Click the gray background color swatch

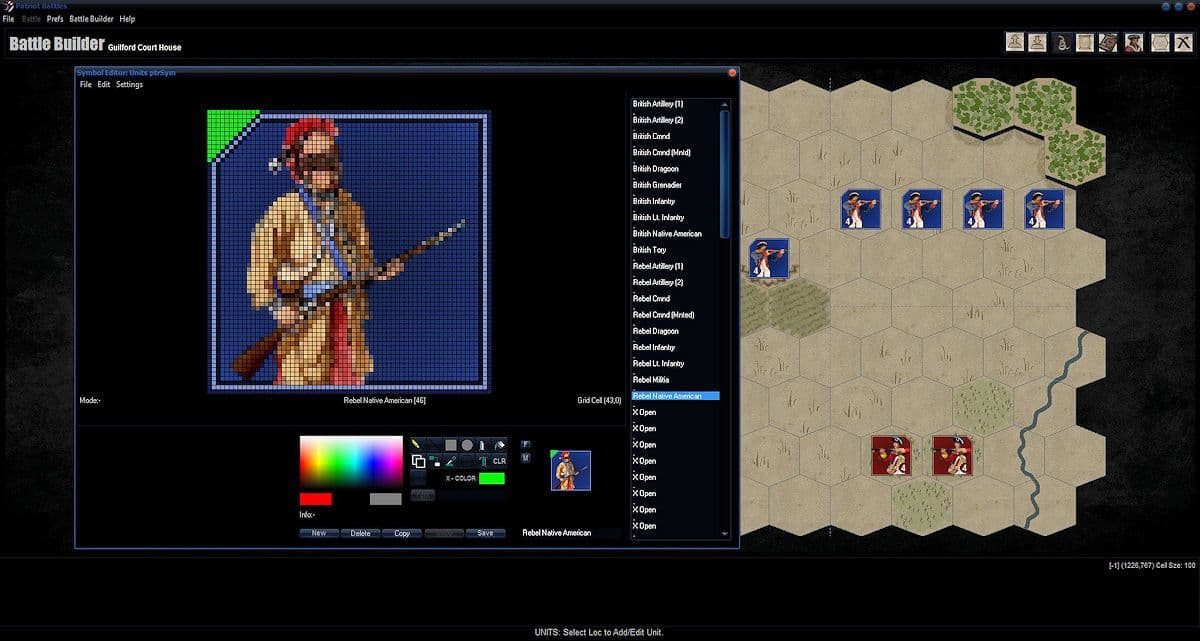pyautogui.click(x=385, y=499)
